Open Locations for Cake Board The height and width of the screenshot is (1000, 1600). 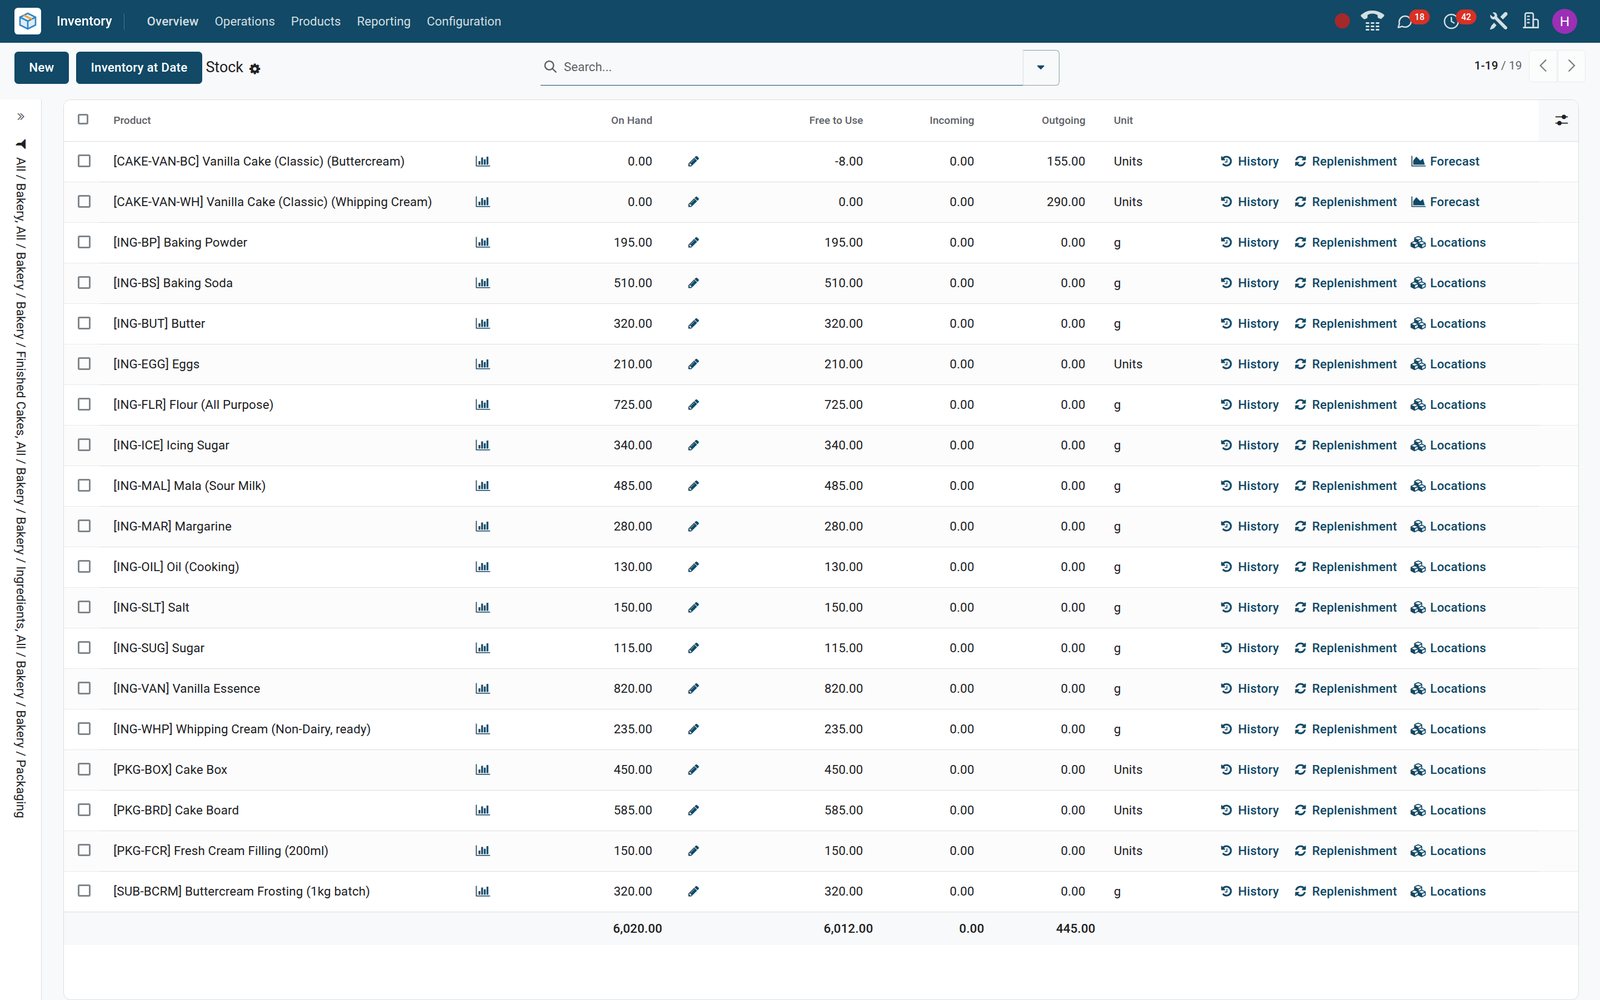[1448, 811]
